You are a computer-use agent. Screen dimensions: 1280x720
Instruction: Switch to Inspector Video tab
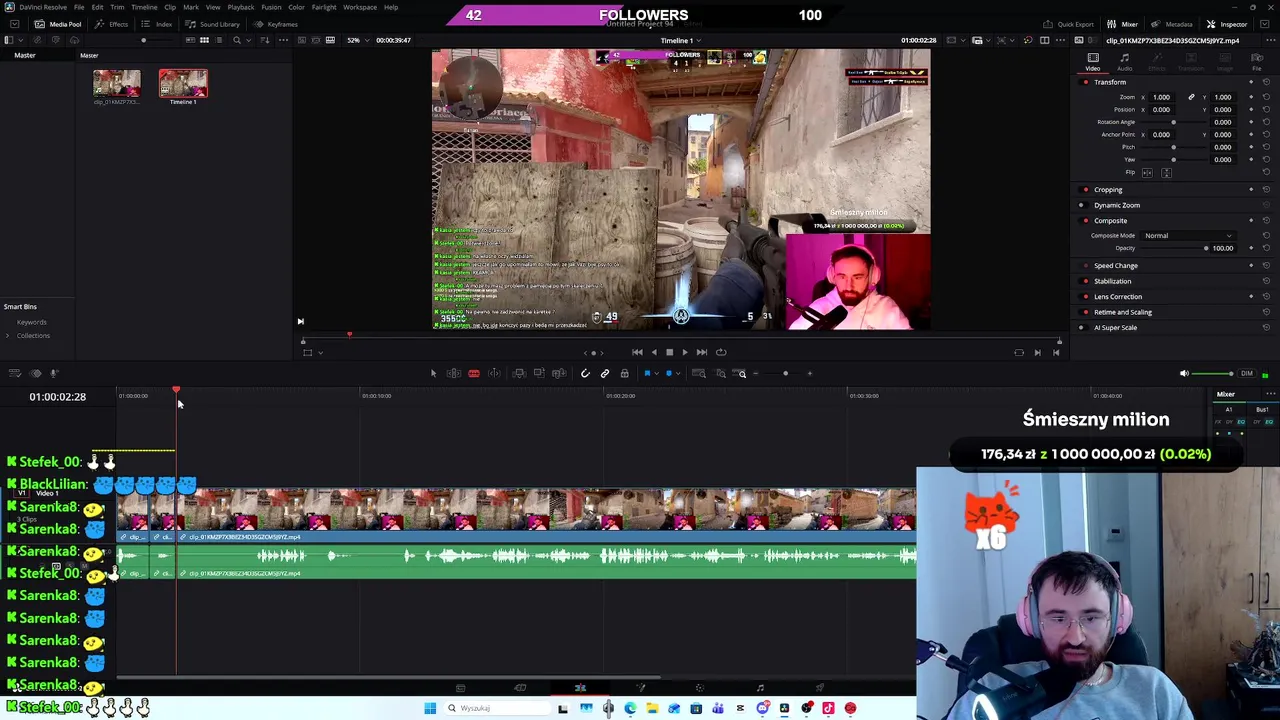point(1092,63)
